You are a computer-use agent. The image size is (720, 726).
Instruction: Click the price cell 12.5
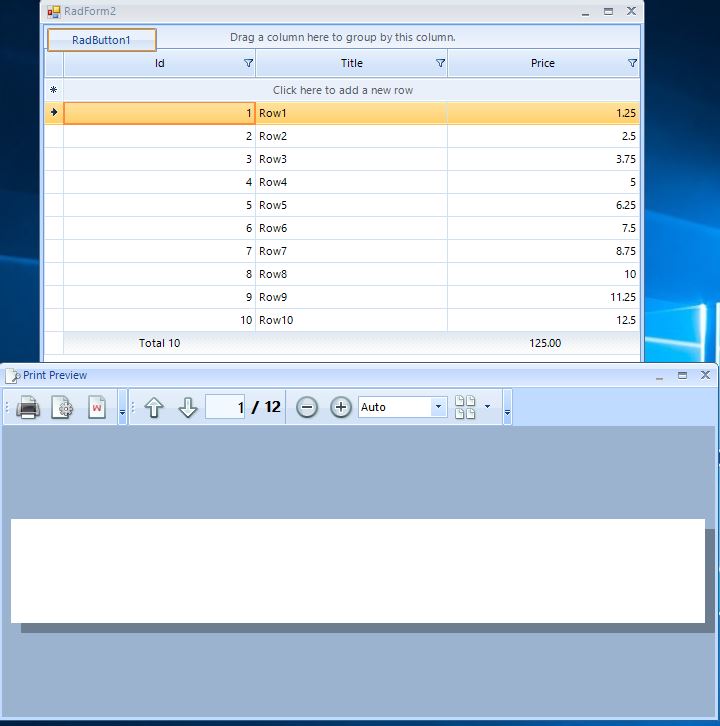[x=544, y=320]
